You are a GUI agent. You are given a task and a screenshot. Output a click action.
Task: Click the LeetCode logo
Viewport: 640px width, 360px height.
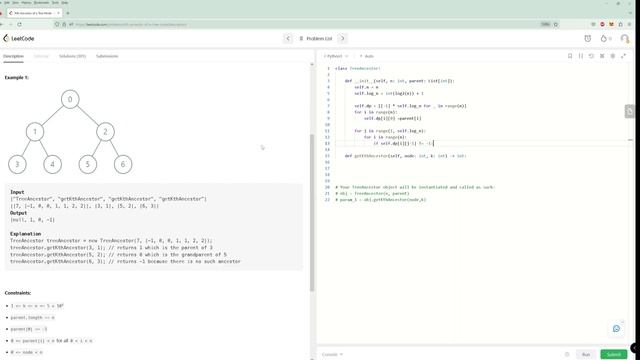[x=19, y=38]
